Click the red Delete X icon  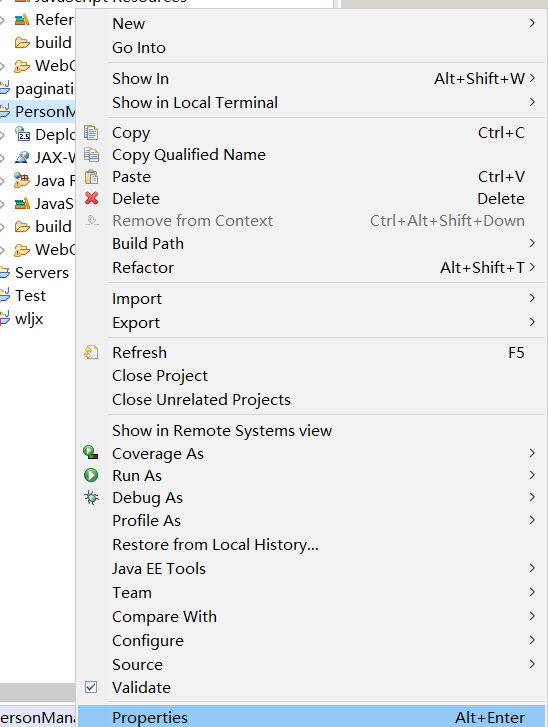point(91,198)
